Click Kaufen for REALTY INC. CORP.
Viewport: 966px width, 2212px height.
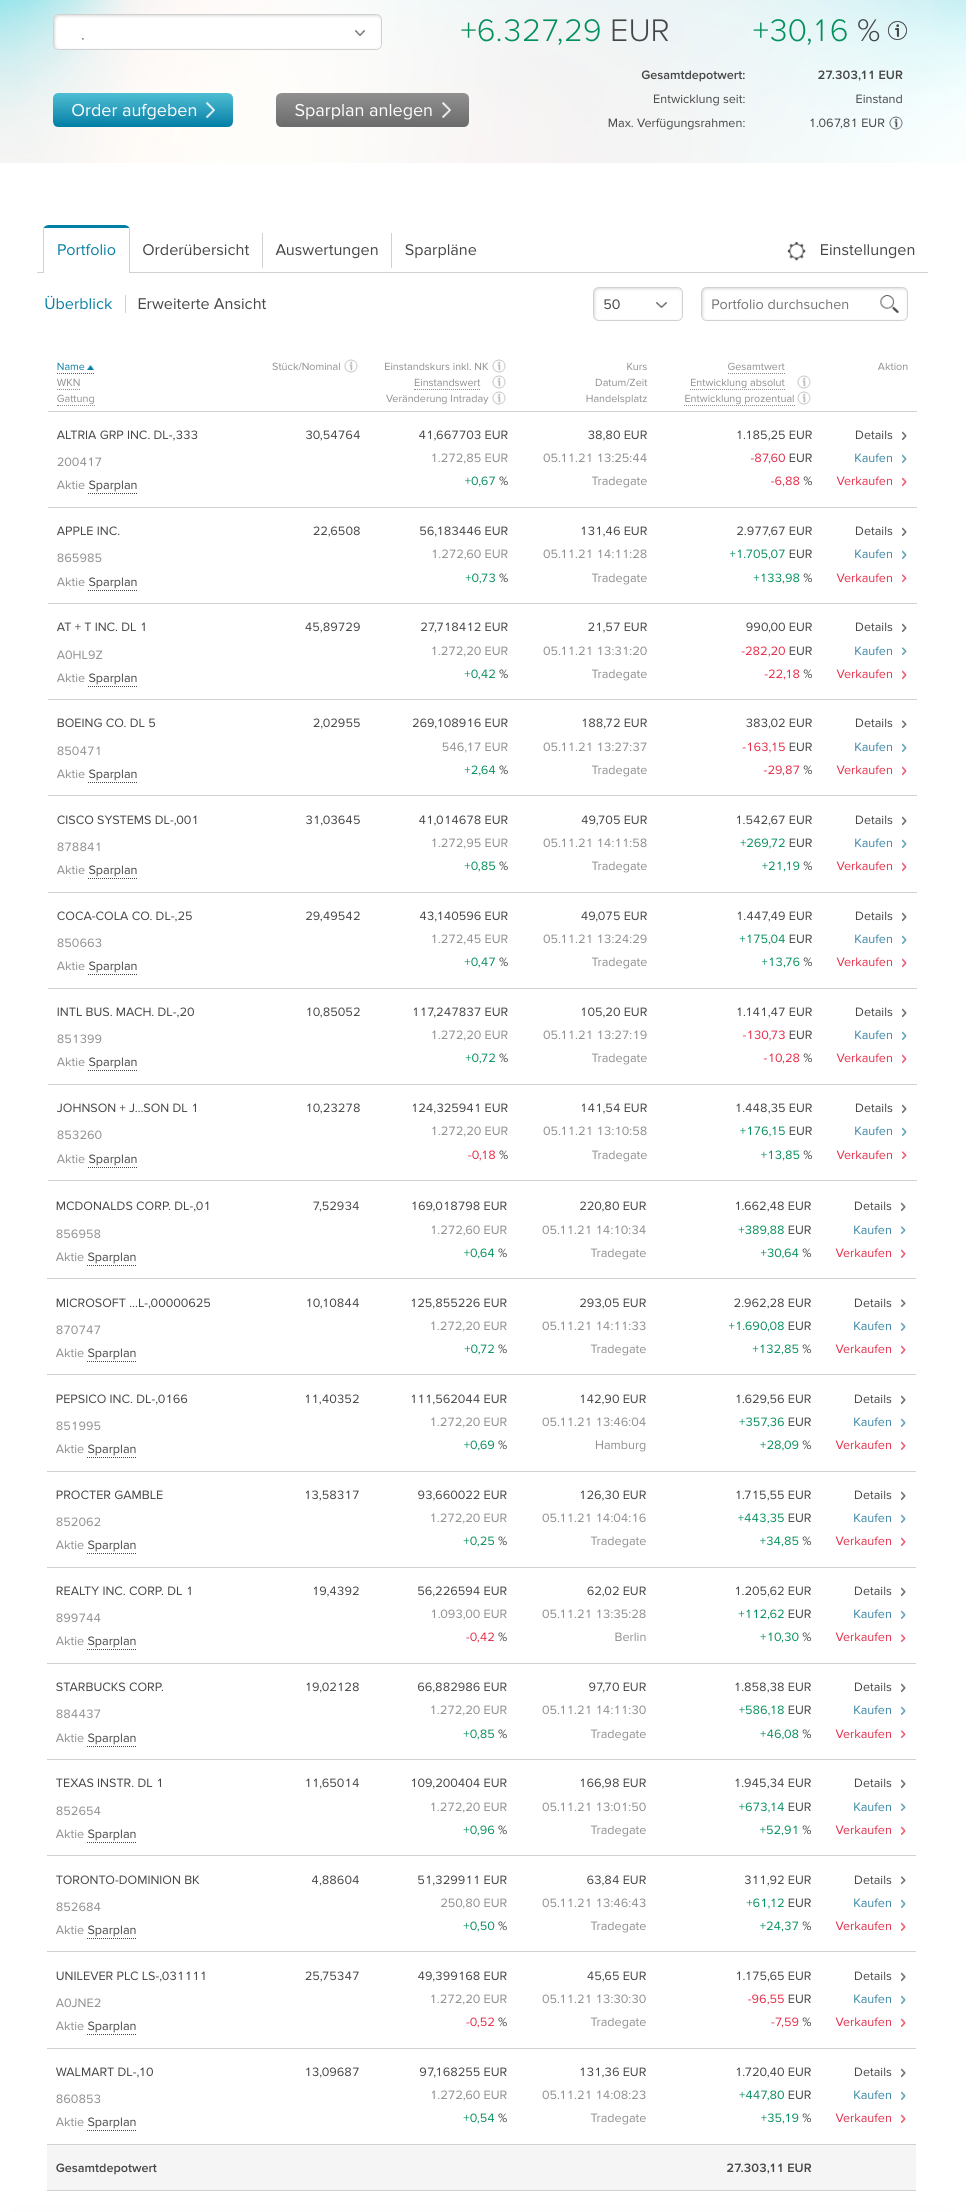pyautogui.click(x=872, y=1614)
